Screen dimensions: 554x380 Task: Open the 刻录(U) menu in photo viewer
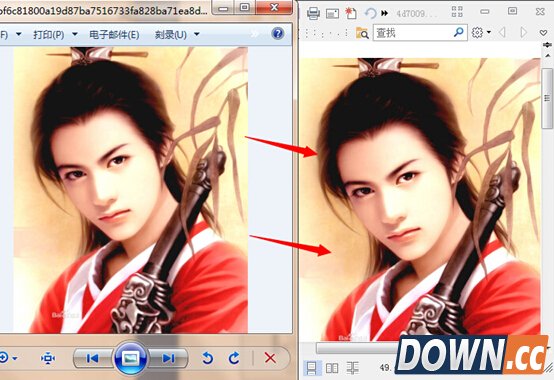(x=171, y=35)
